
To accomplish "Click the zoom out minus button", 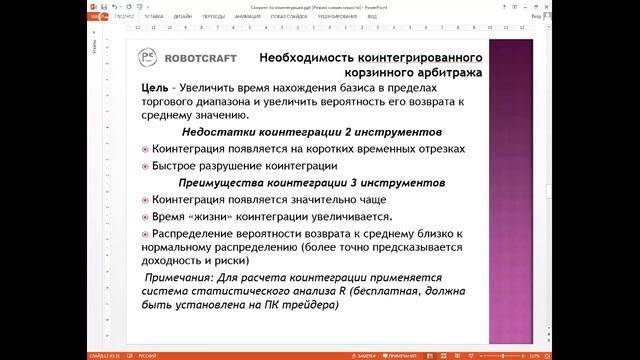I will (x=481, y=356).
